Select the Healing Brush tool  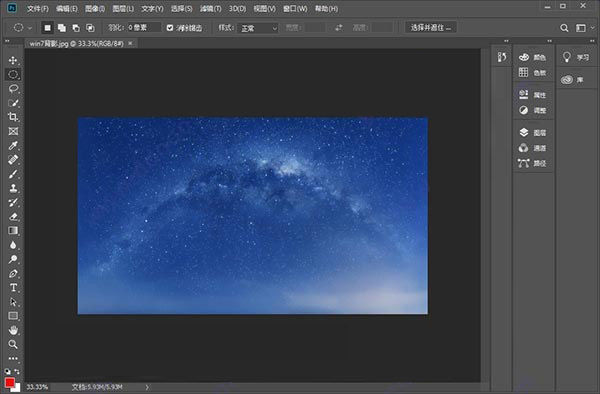tap(13, 160)
